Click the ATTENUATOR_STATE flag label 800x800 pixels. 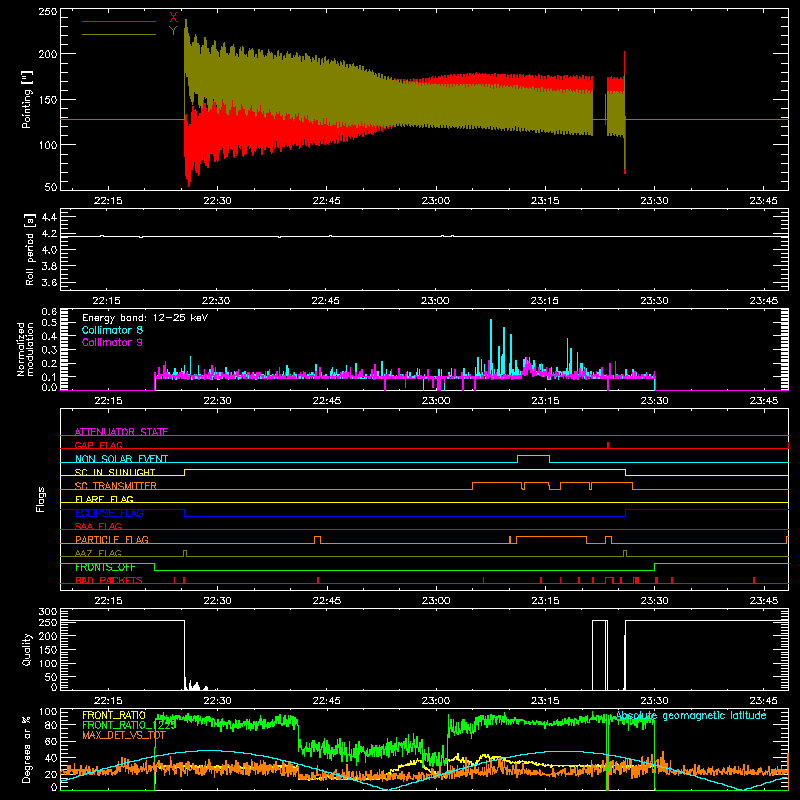[121, 432]
